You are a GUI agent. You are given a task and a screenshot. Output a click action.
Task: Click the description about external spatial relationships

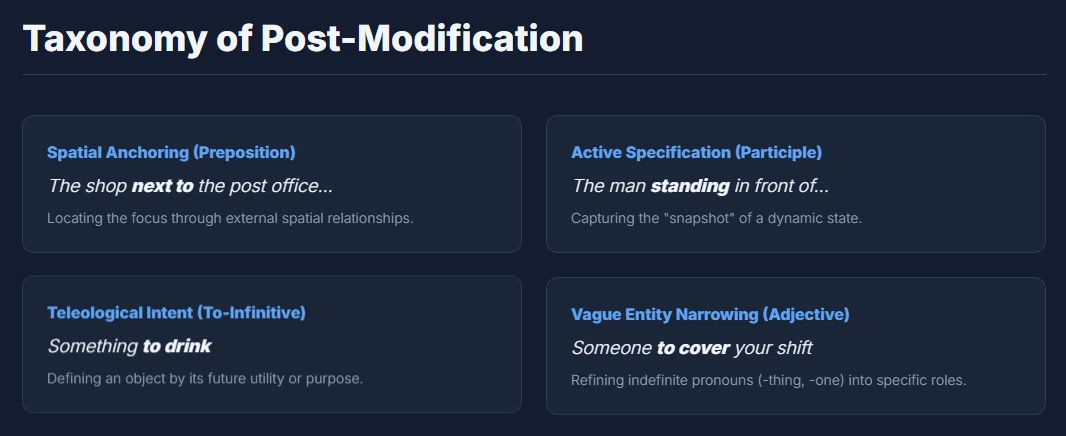pyautogui.click(x=230, y=219)
